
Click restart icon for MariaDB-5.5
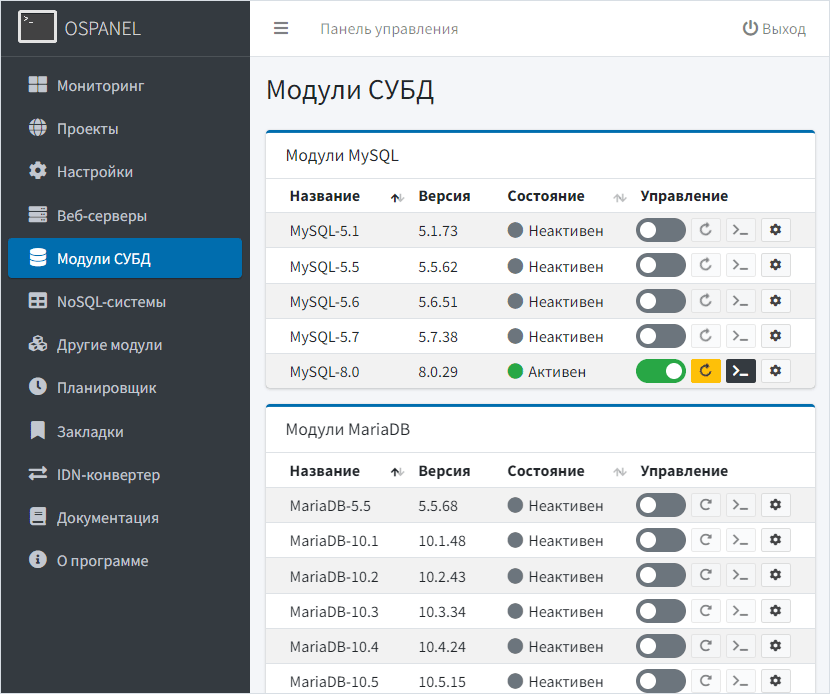point(706,505)
